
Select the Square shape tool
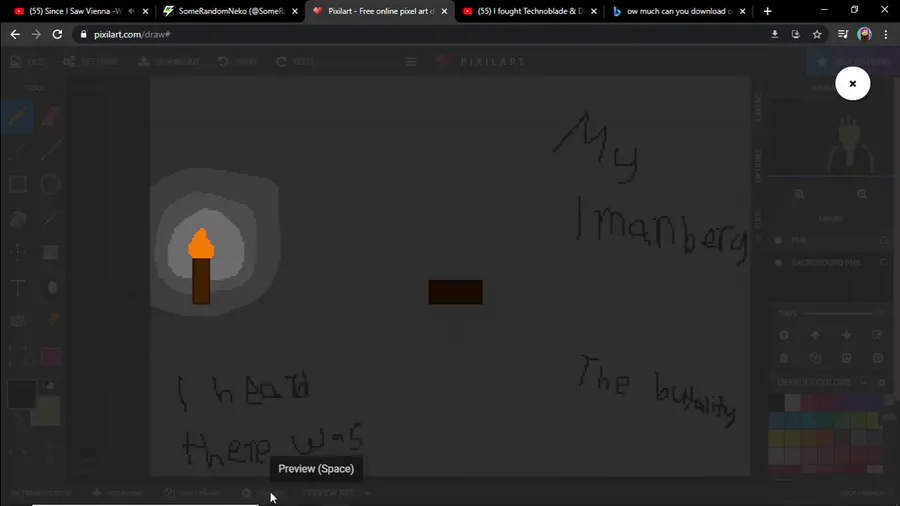coord(18,184)
